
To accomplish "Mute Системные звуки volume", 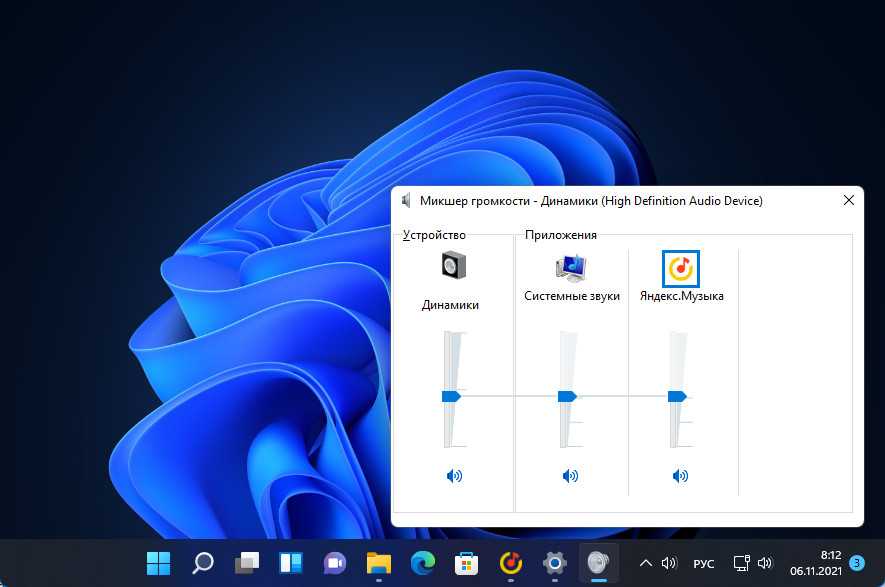I will [x=570, y=476].
